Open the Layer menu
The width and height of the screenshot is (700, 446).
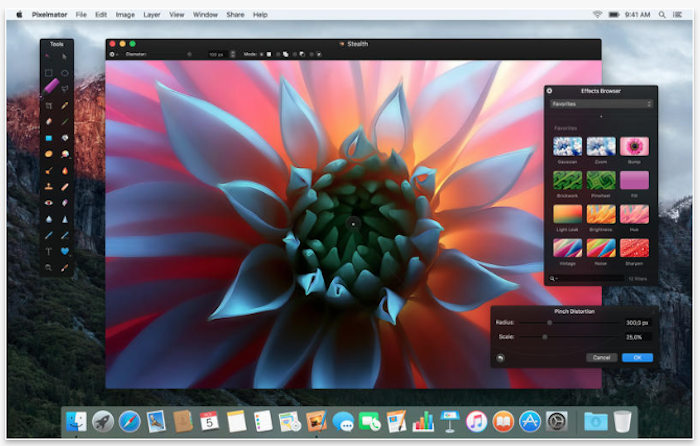pyautogui.click(x=152, y=15)
